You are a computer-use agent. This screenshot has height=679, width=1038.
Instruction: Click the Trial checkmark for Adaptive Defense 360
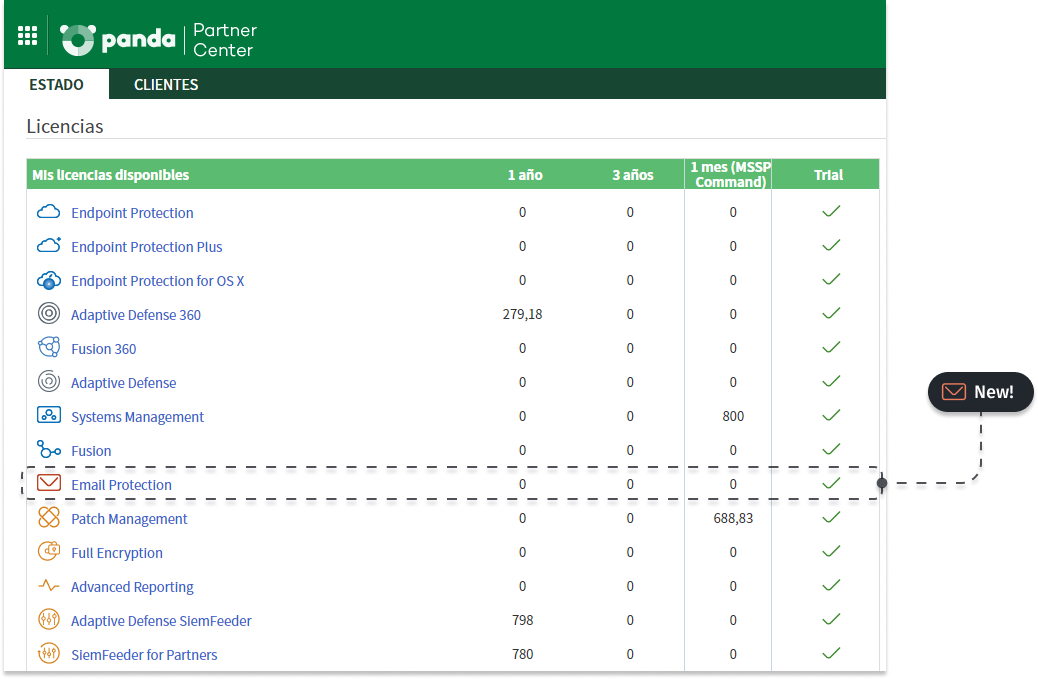[831, 313]
